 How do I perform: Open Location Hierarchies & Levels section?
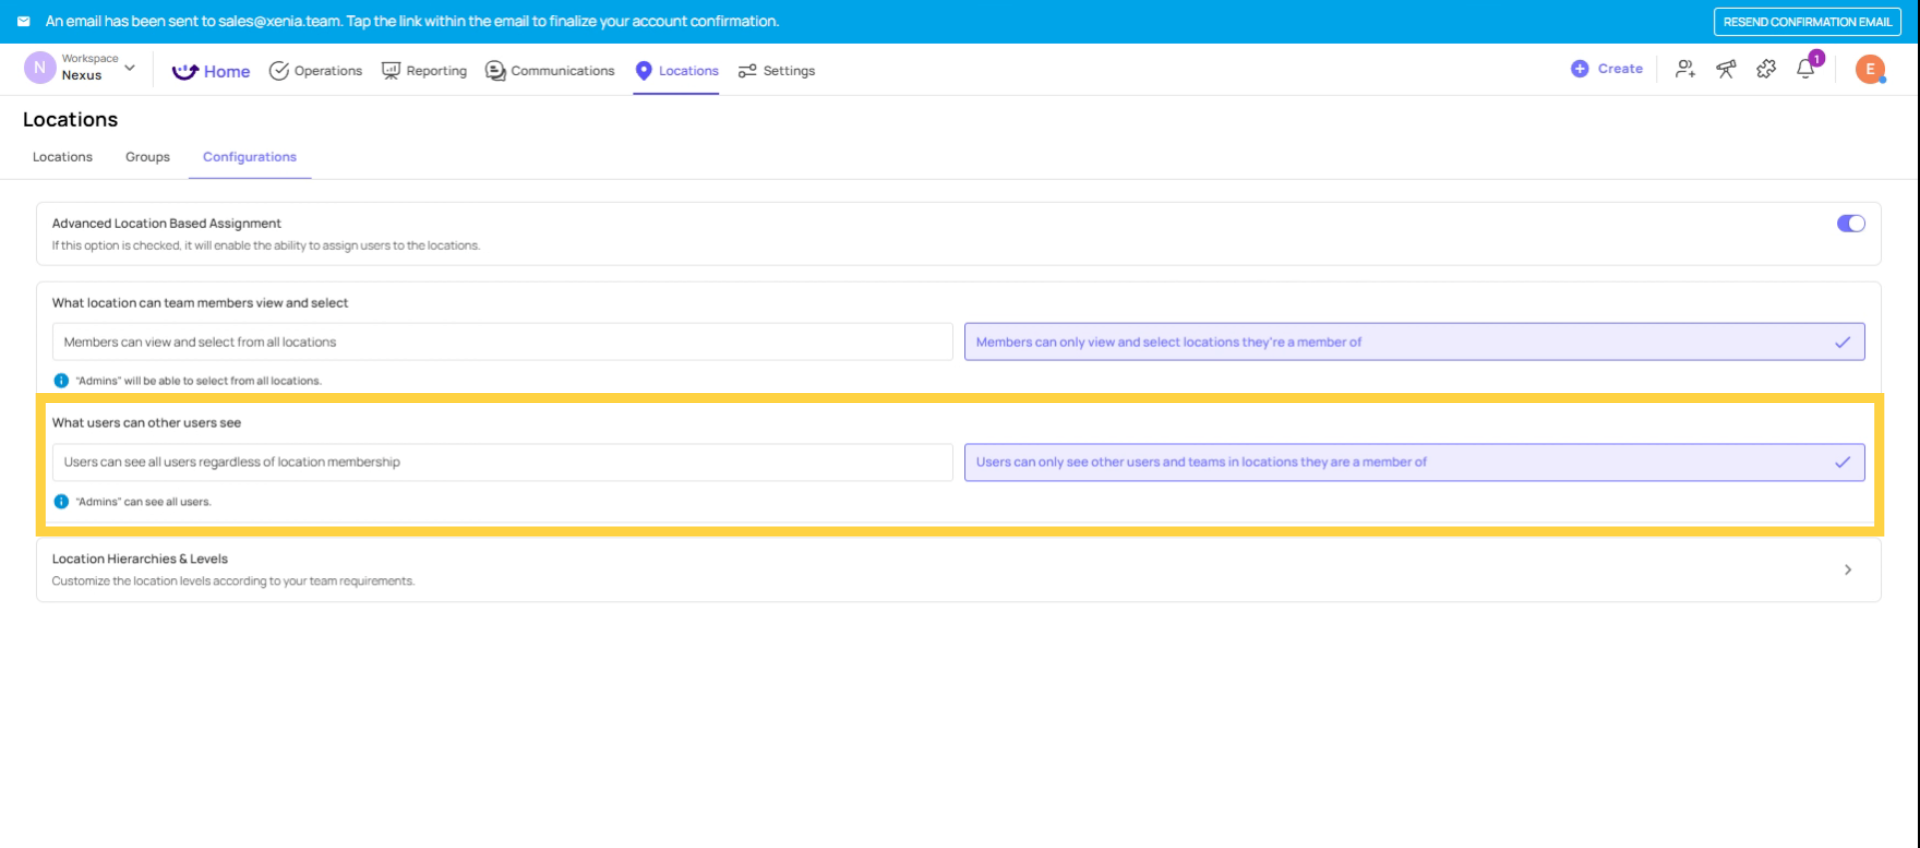(958, 570)
